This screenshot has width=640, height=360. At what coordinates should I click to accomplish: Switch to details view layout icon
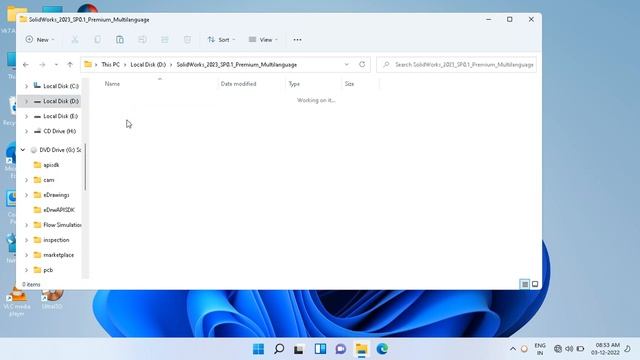525,284
